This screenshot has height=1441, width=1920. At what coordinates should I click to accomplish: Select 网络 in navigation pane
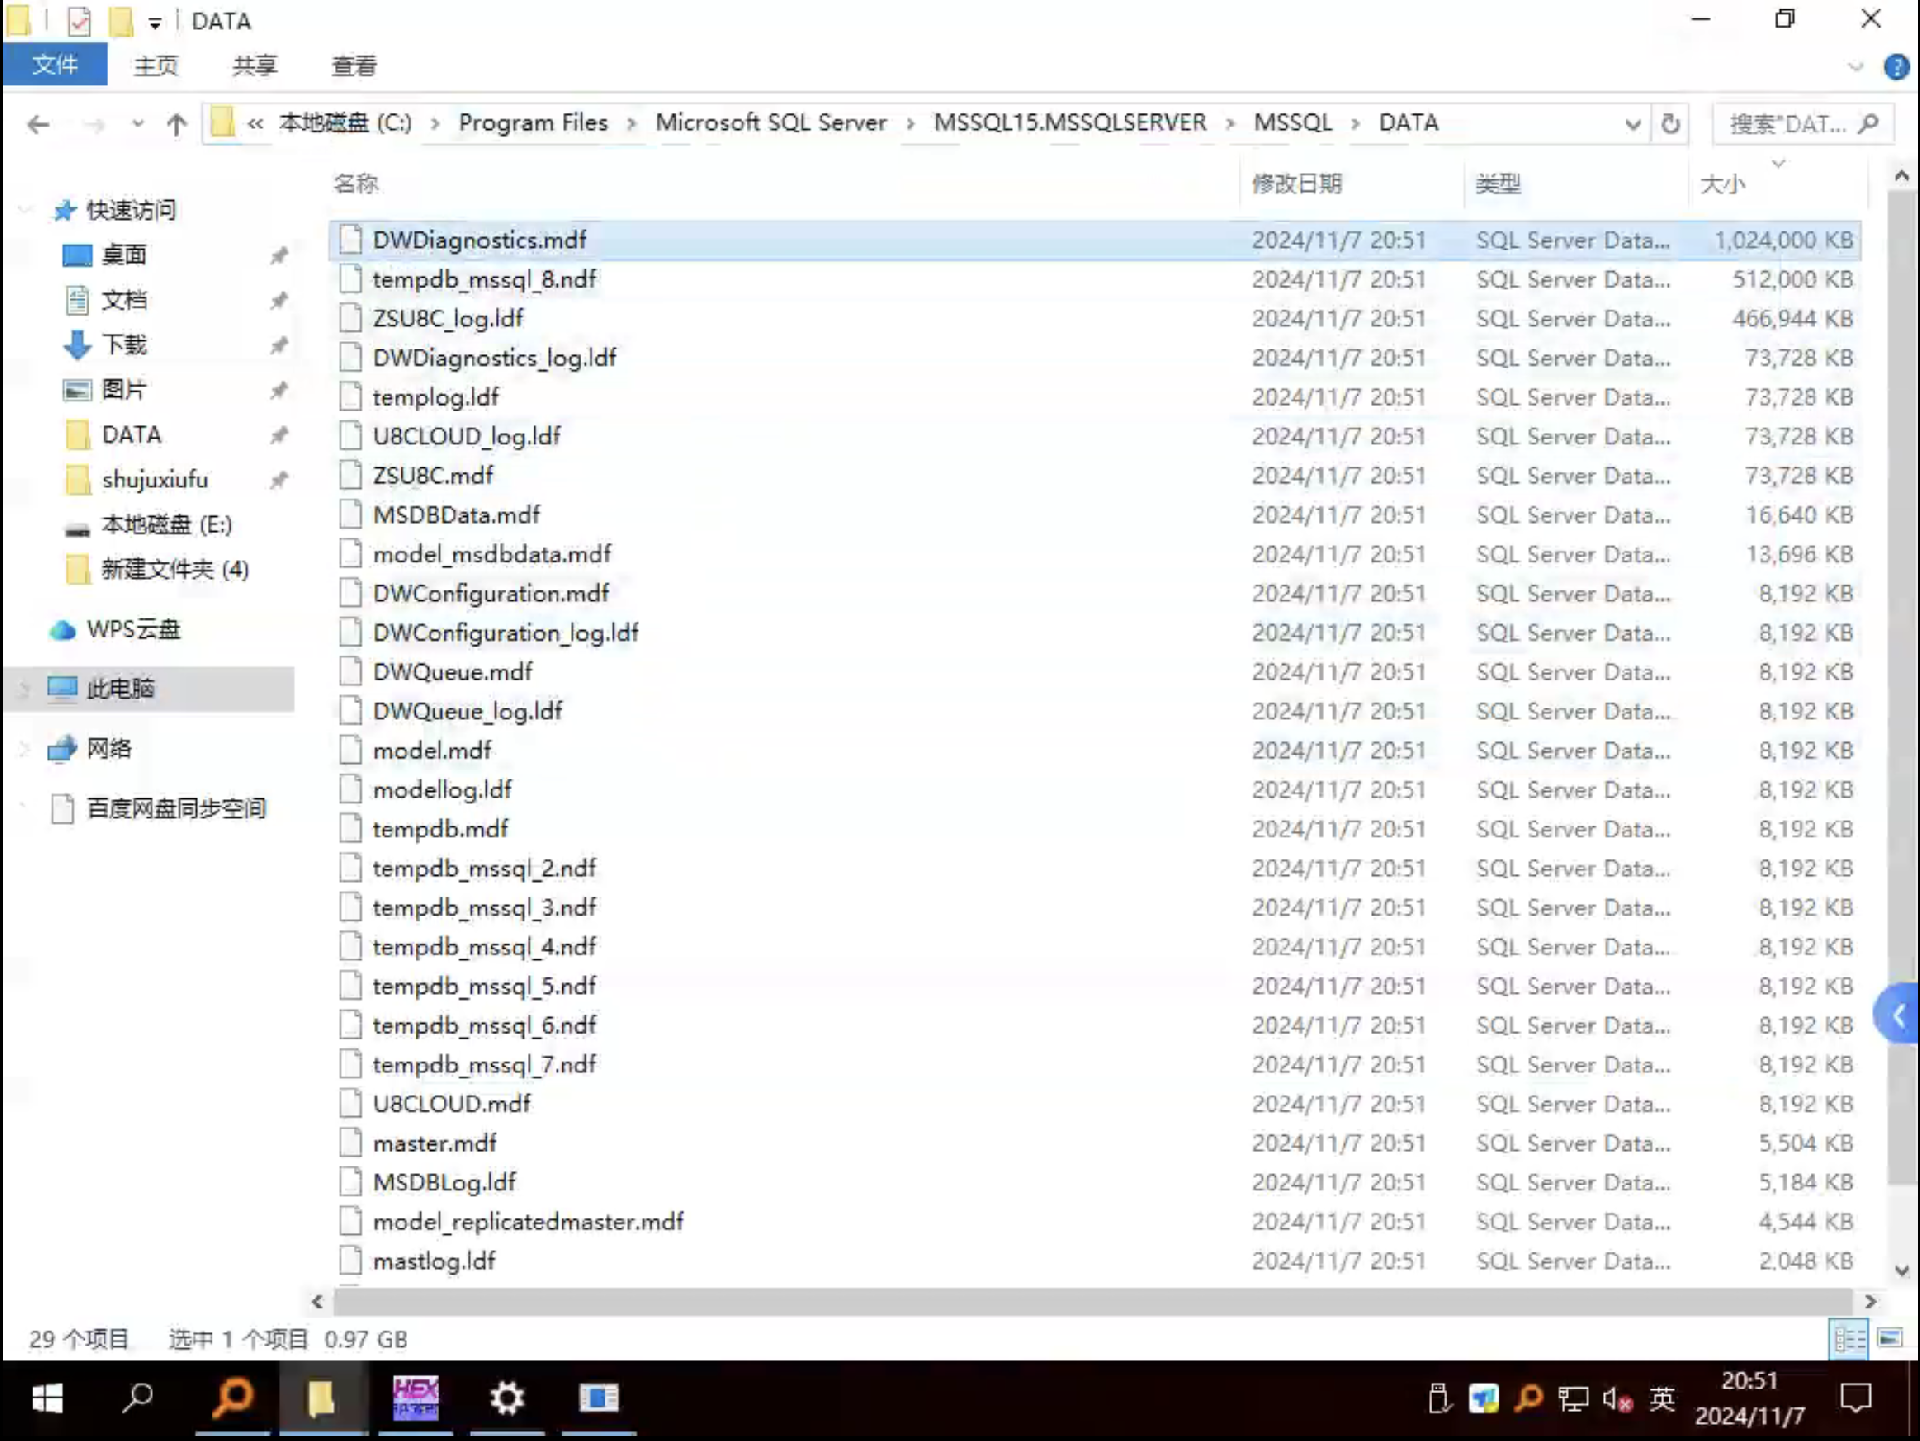109,749
